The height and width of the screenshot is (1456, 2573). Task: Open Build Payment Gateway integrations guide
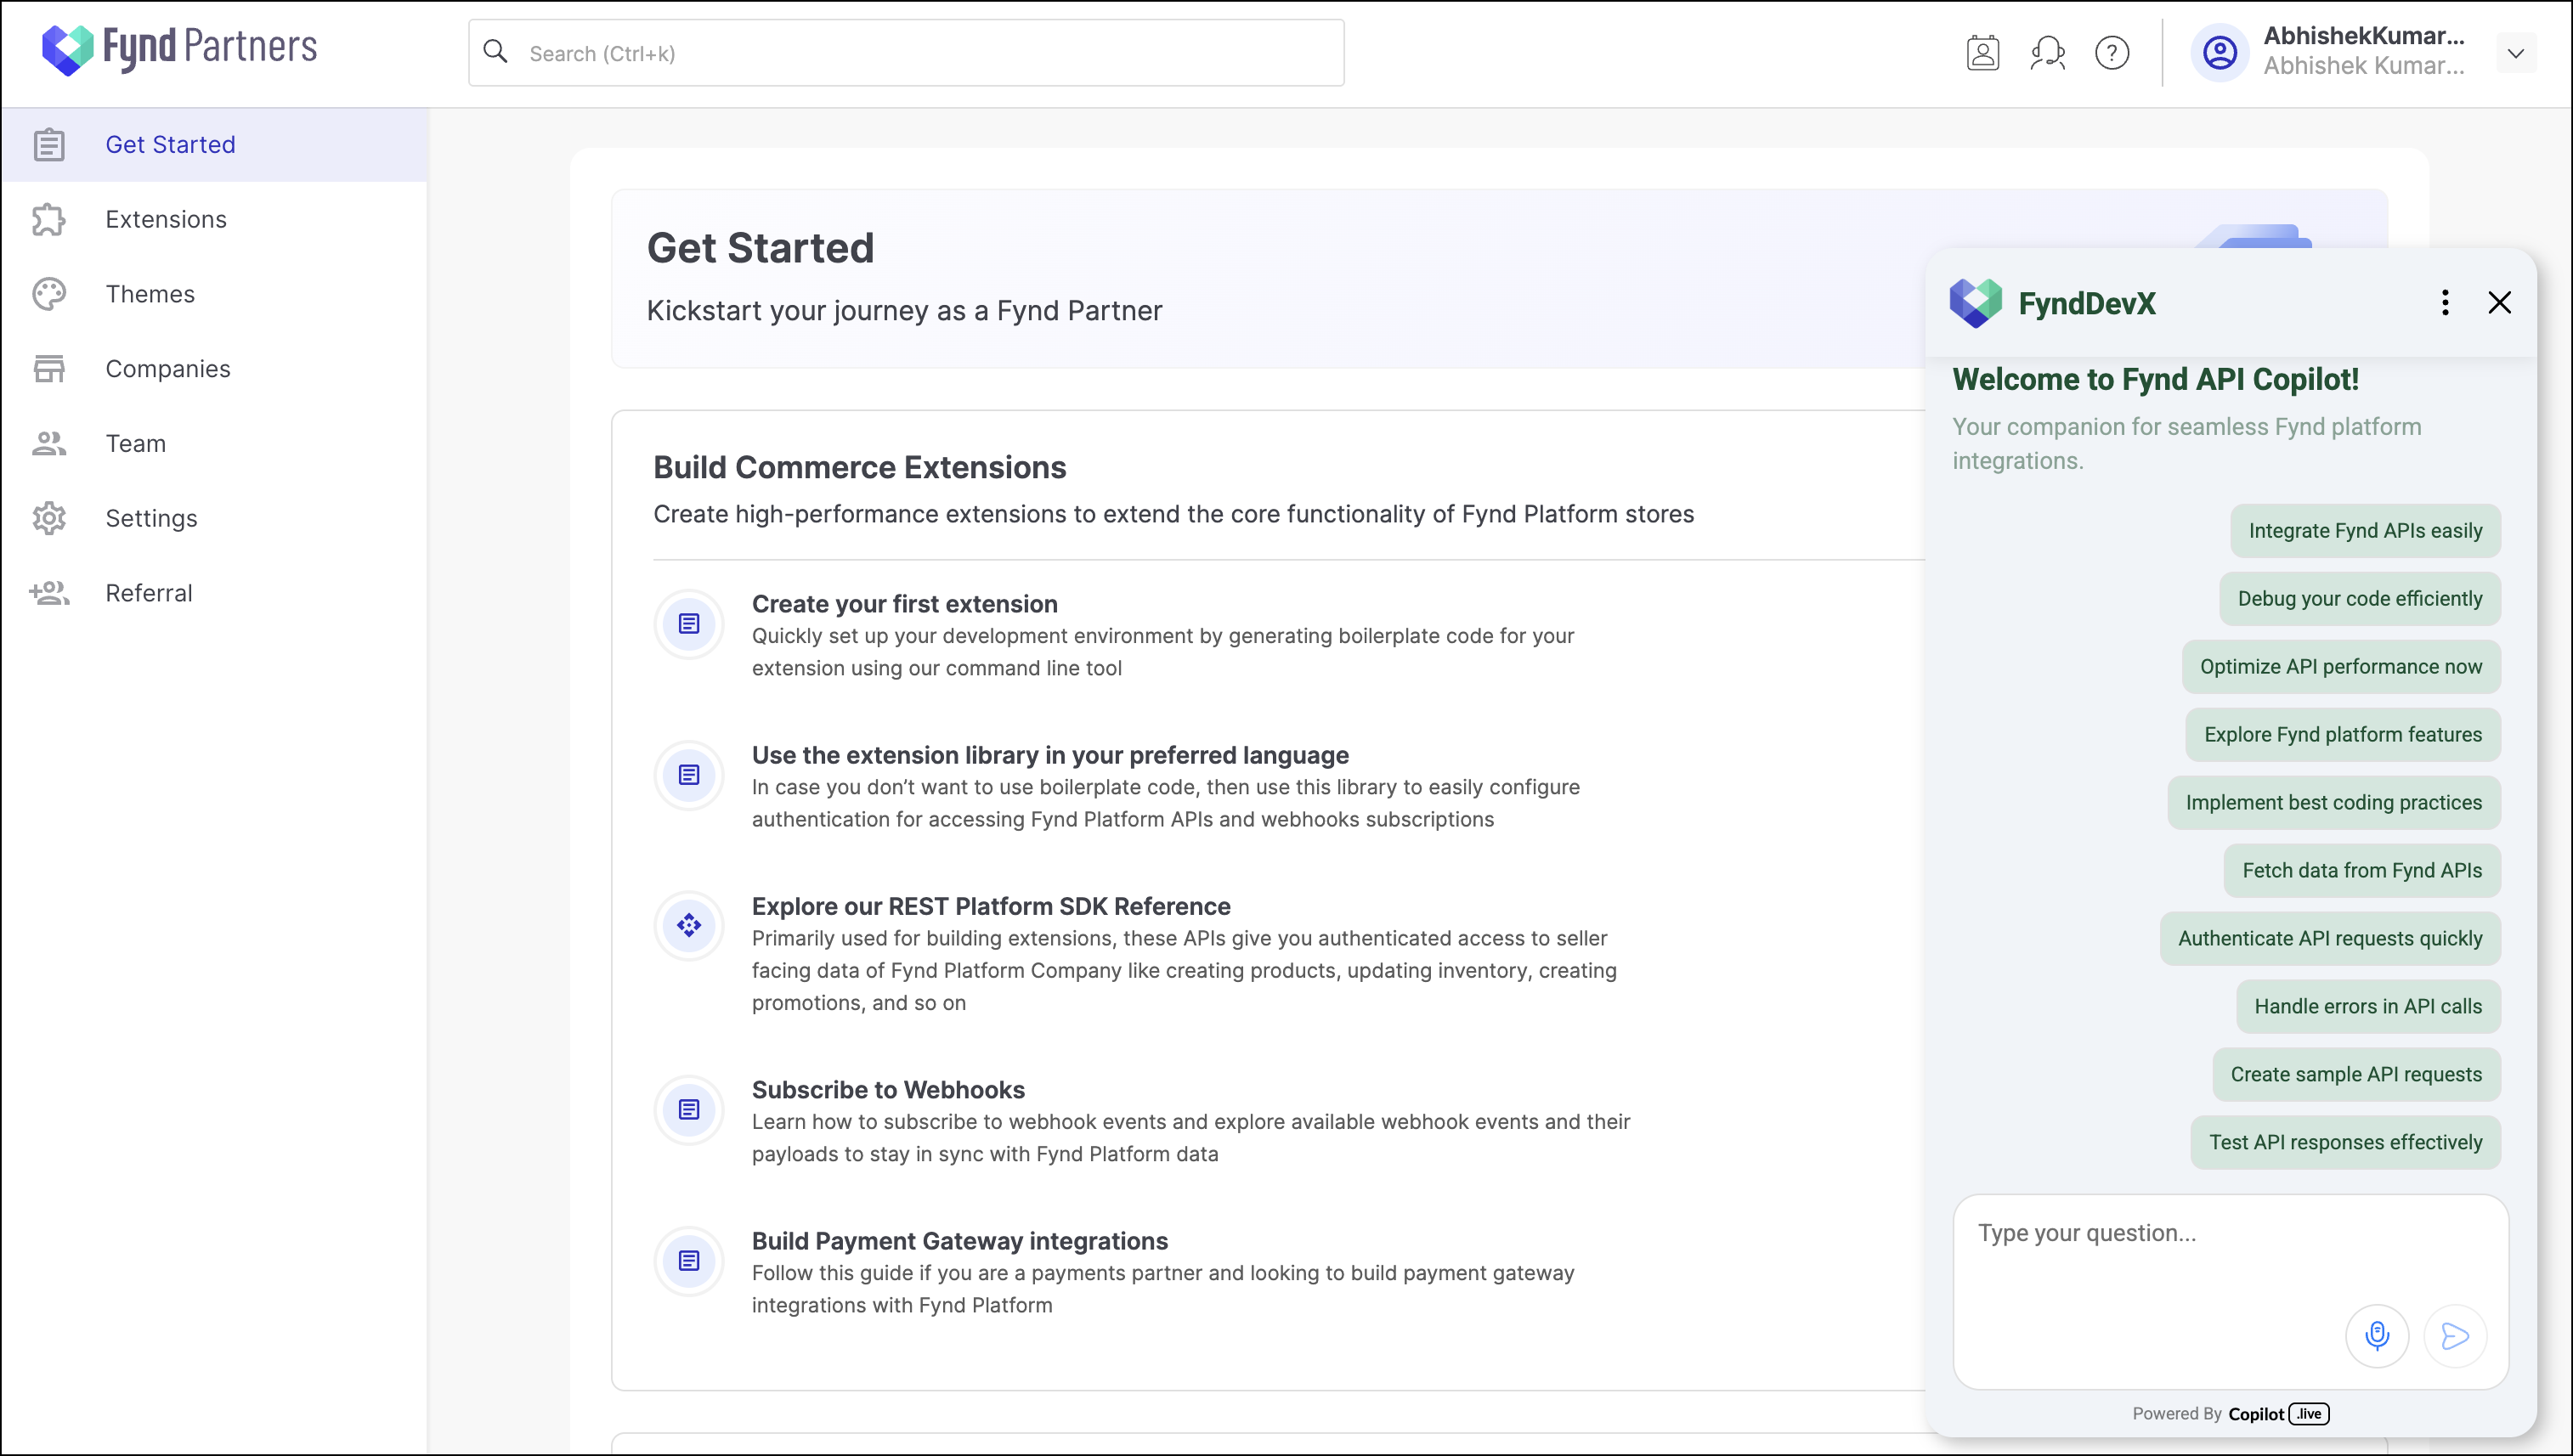tap(960, 1241)
